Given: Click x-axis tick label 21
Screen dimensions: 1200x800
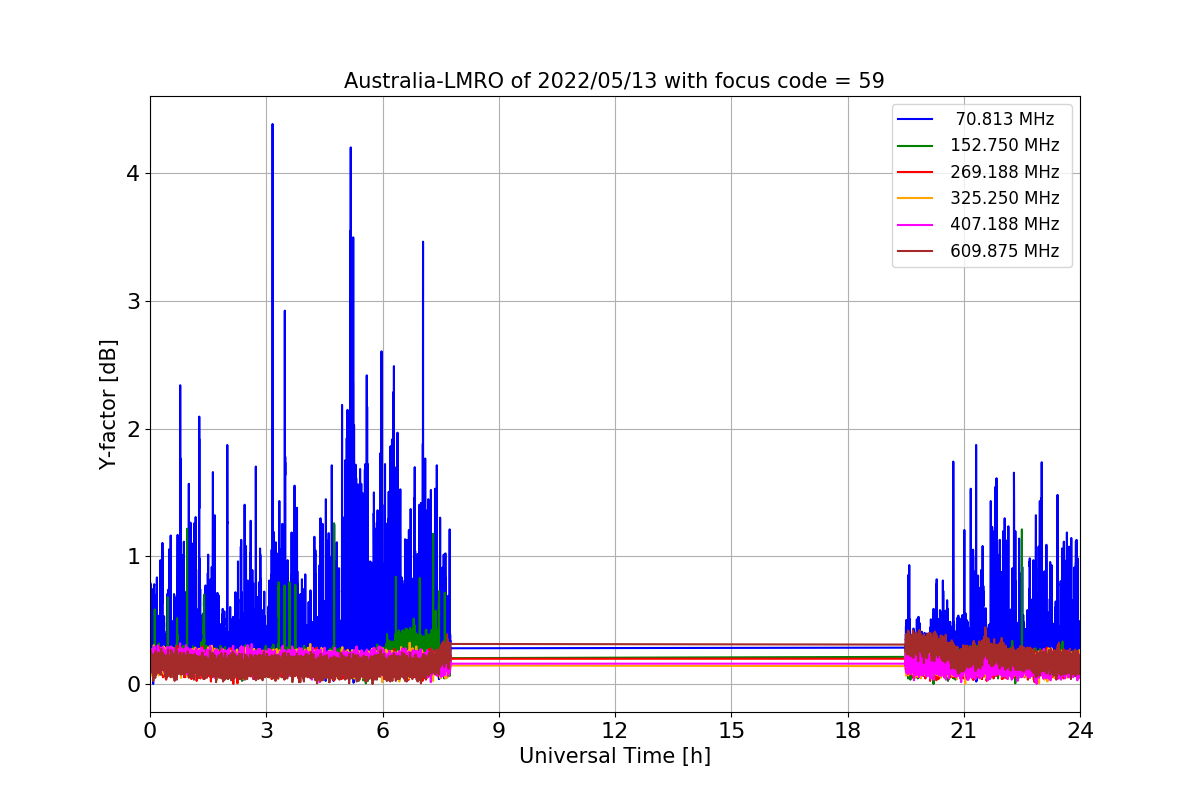Looking at the screenshot, I should 964,731.
